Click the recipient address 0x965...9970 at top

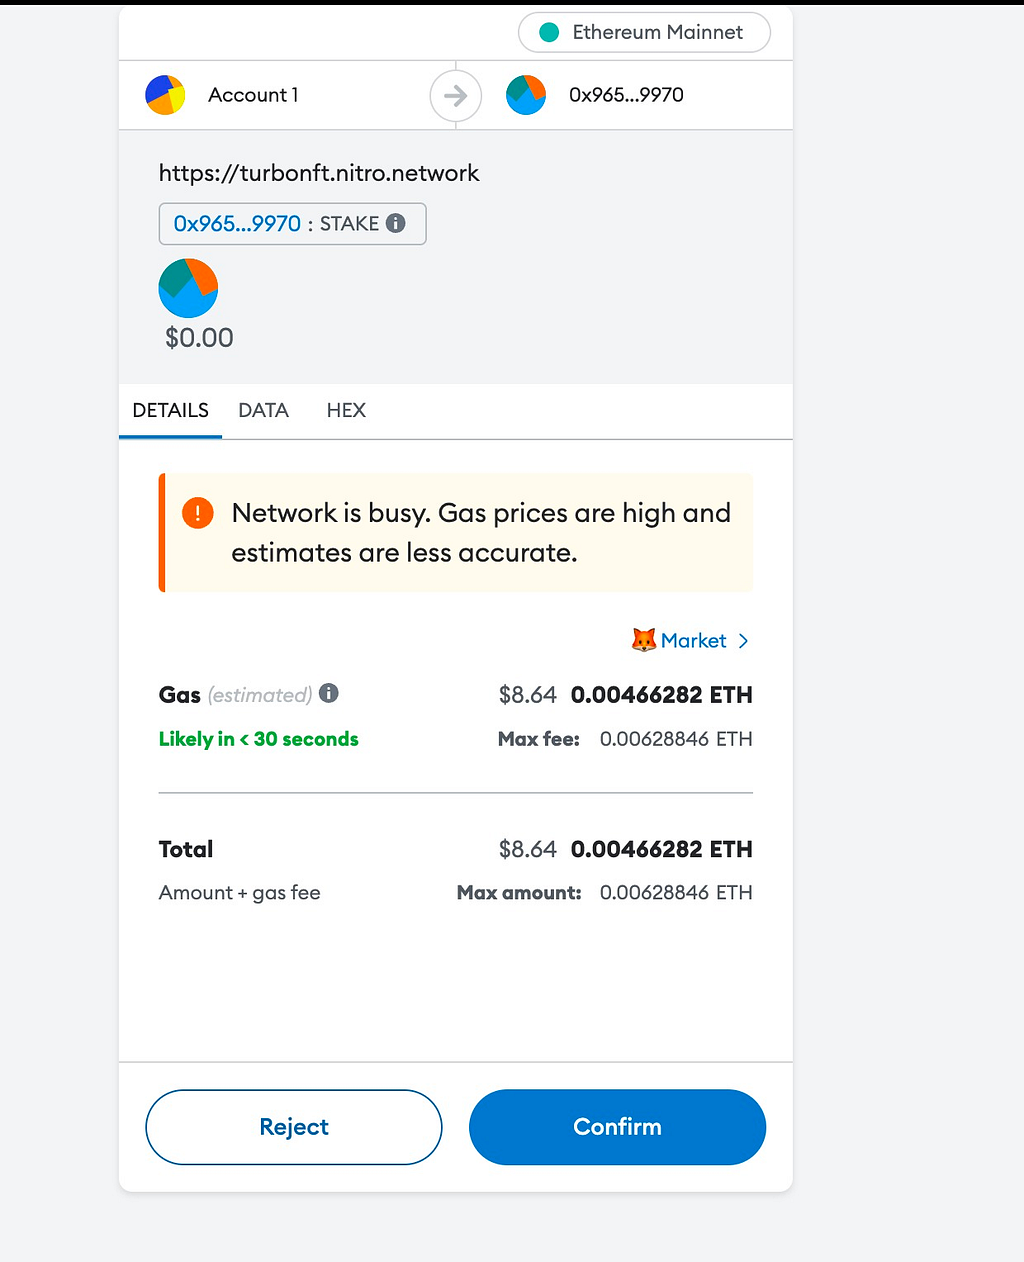pyautogui.click(x=626, y=95)
